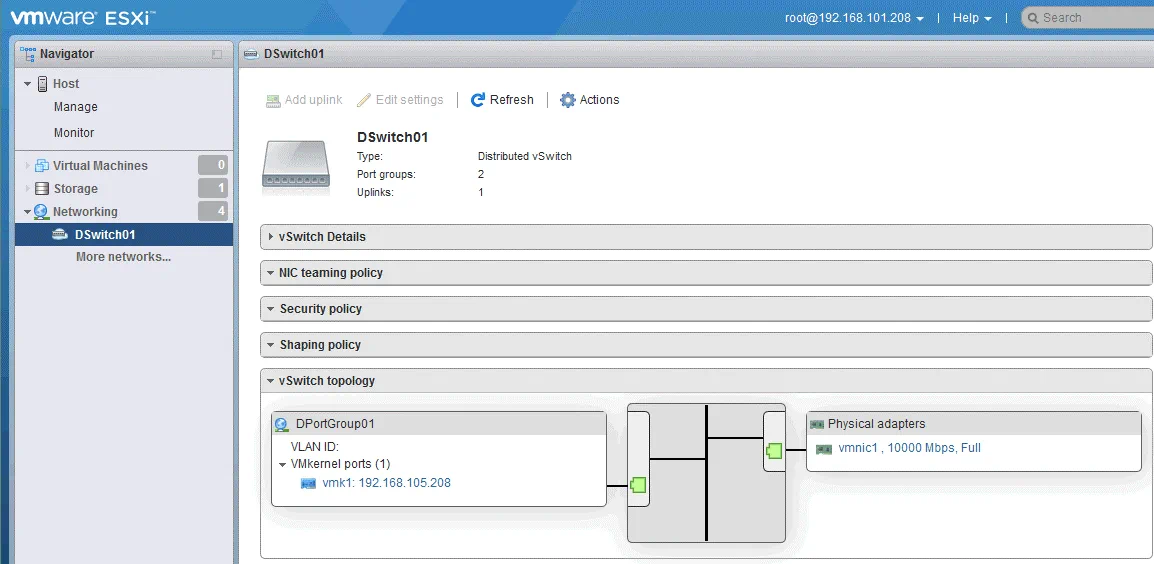Image resolution: width=1154 pixels, height=564 pixels.
Task: Click the green port connector near DPortGroup01
Action: [638, 485]
